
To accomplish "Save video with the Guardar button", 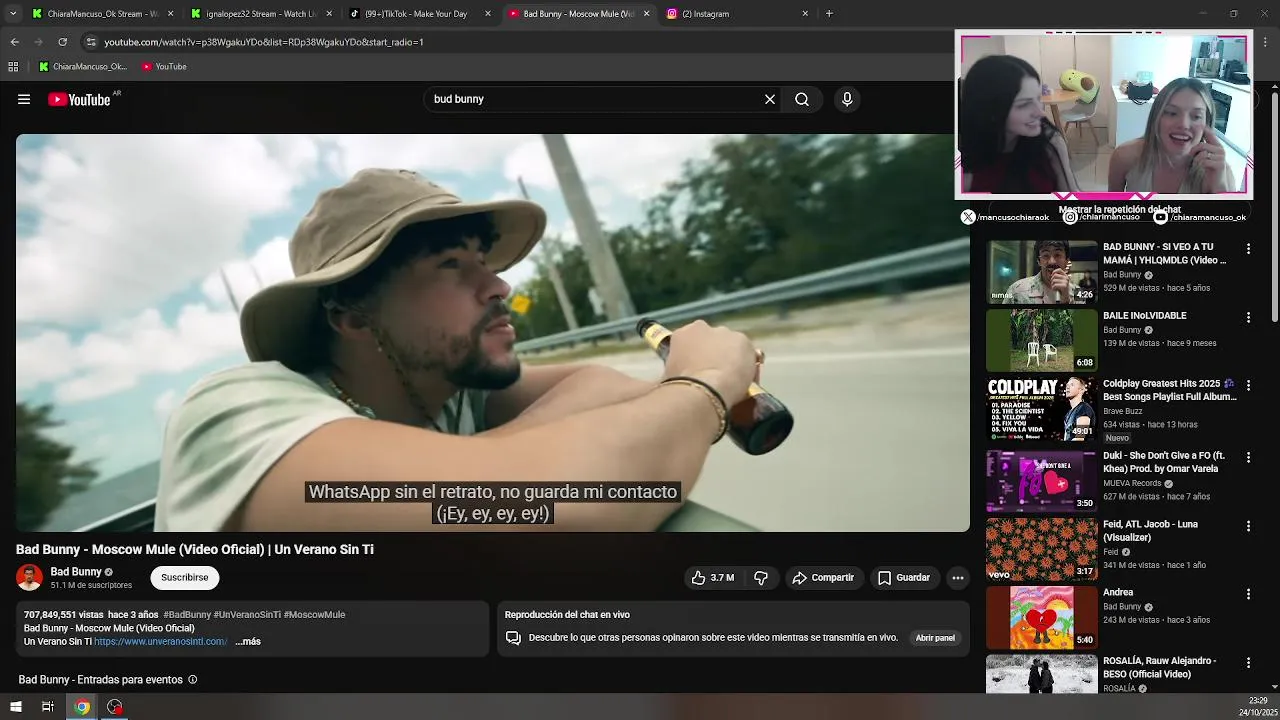I will click(904, 577).
